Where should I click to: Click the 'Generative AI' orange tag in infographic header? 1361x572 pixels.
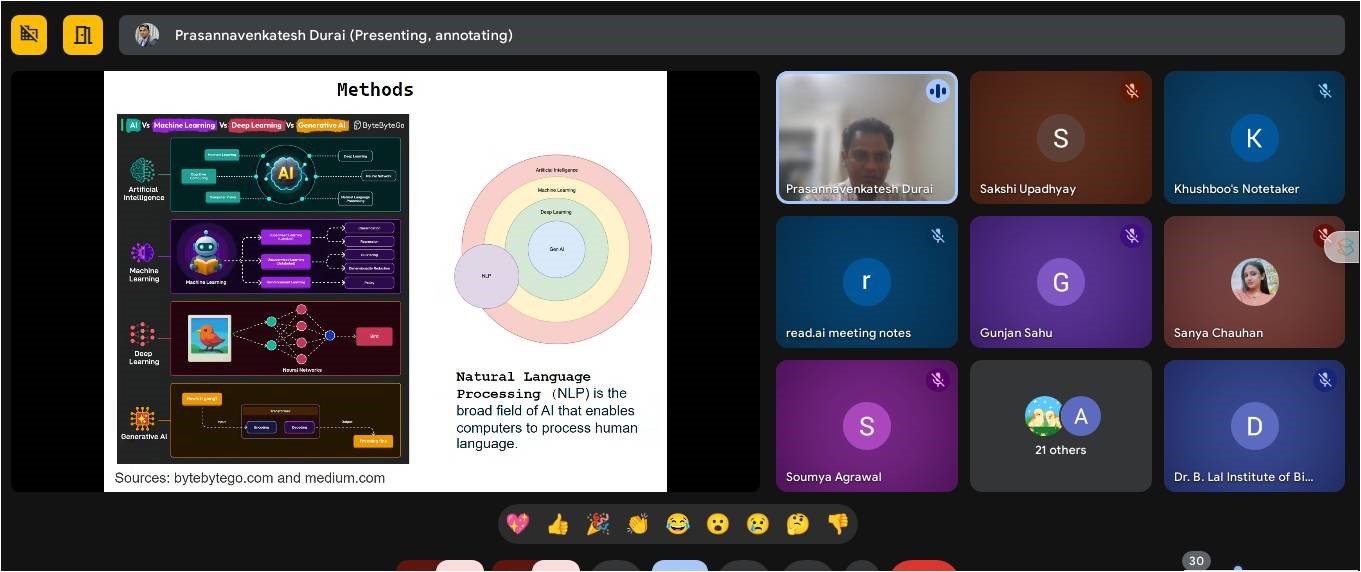tap(322, 125)
